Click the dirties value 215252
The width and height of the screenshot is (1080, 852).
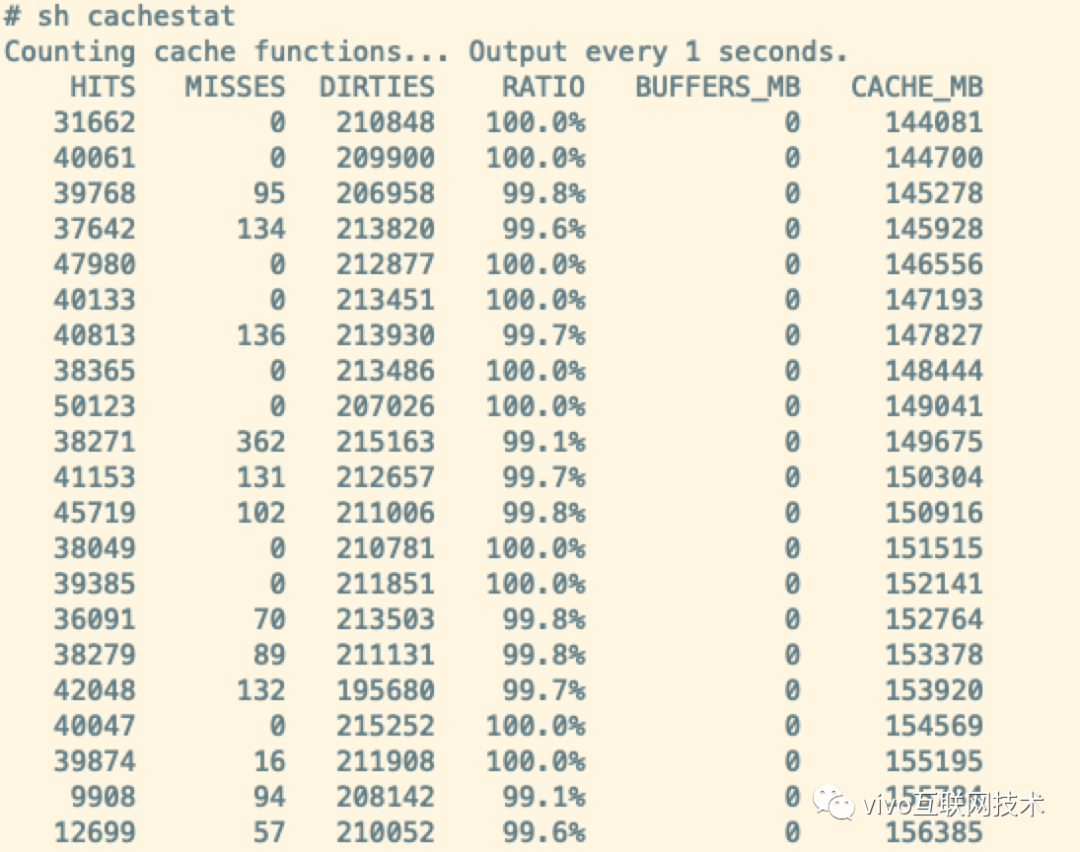point(385,726)
